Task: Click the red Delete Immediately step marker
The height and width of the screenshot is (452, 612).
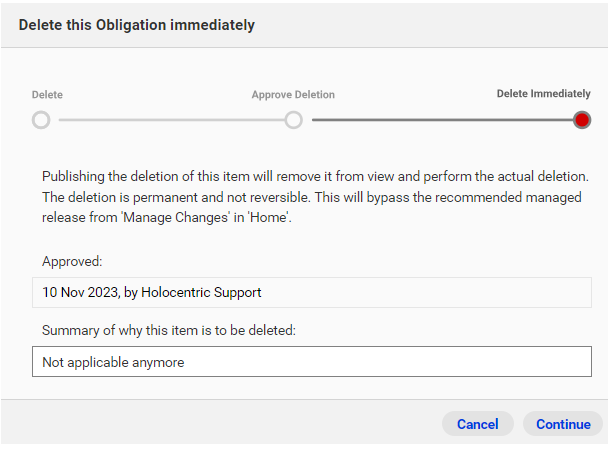Action: 582,120
